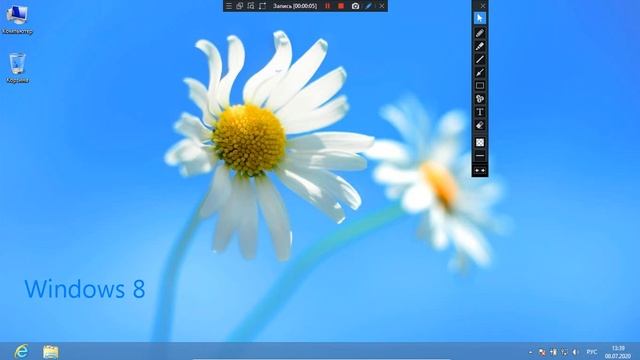Open the taskbar clock and date
Viewport: 640px width, 360px height.
[x=618, y=352]
